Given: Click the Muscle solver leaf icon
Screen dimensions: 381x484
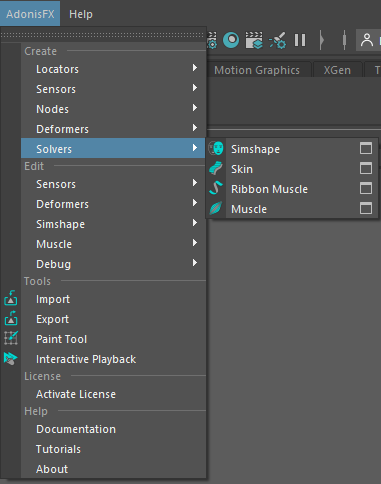Looking at the screenshot, I should coord(216,208).
